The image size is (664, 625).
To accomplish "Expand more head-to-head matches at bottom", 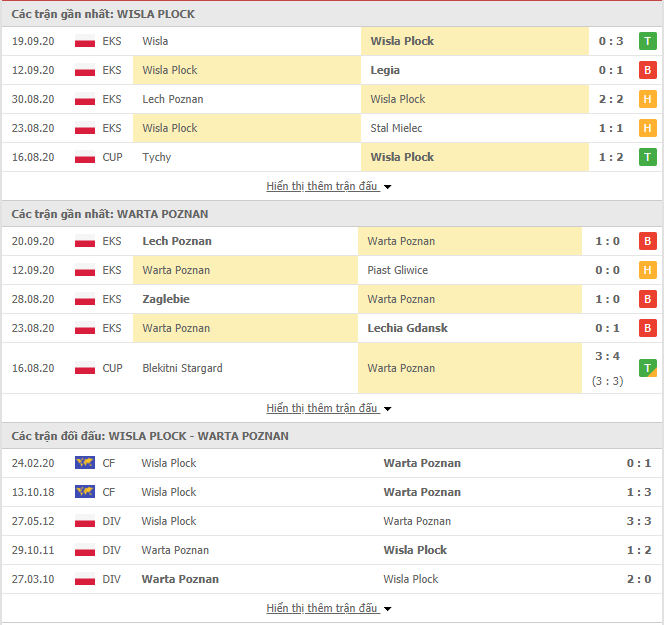I will (329, 608).
